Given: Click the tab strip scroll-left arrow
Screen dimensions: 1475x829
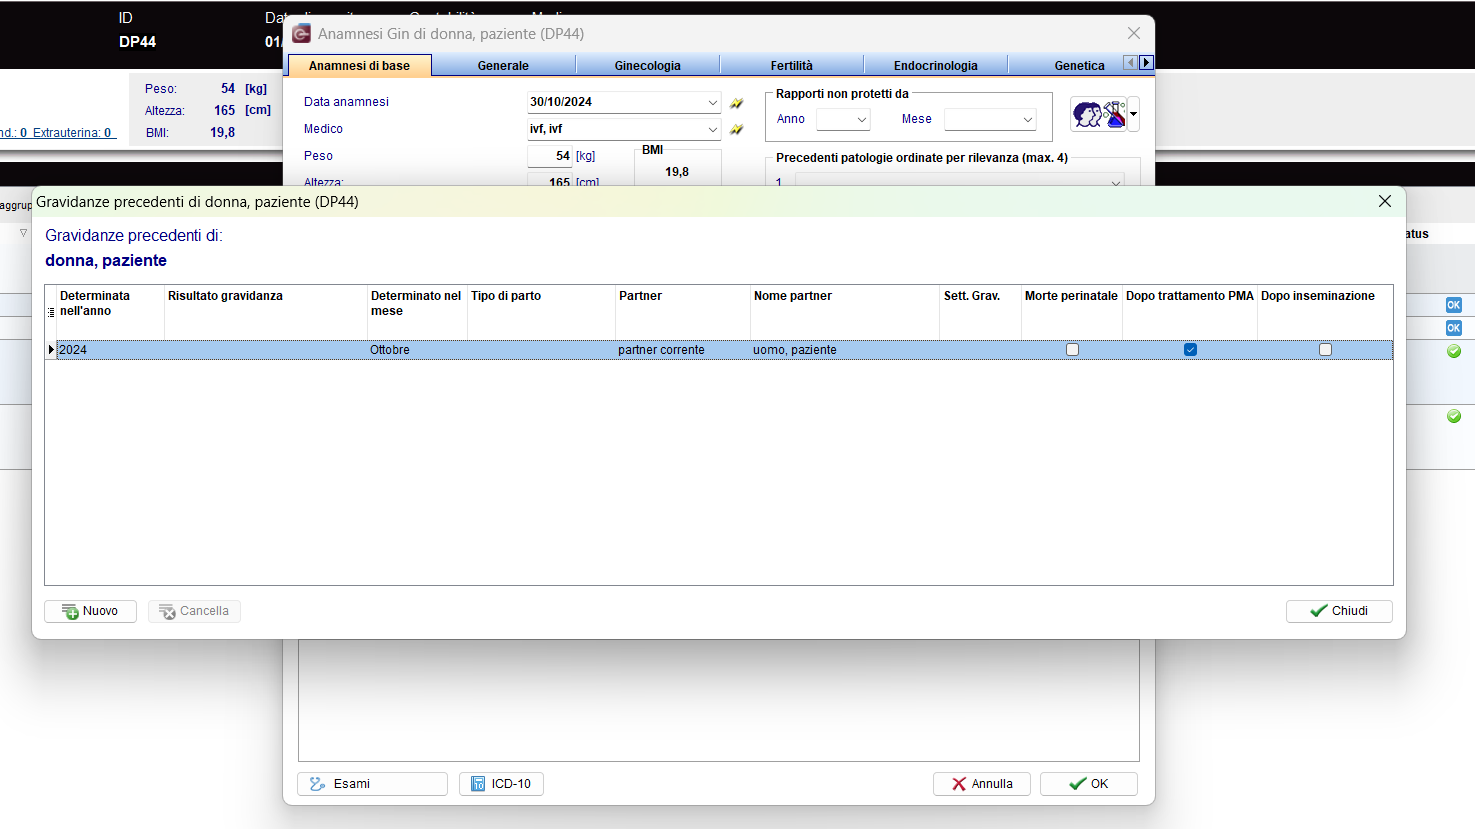Looking at the screenshot, I should point(1130,62).
